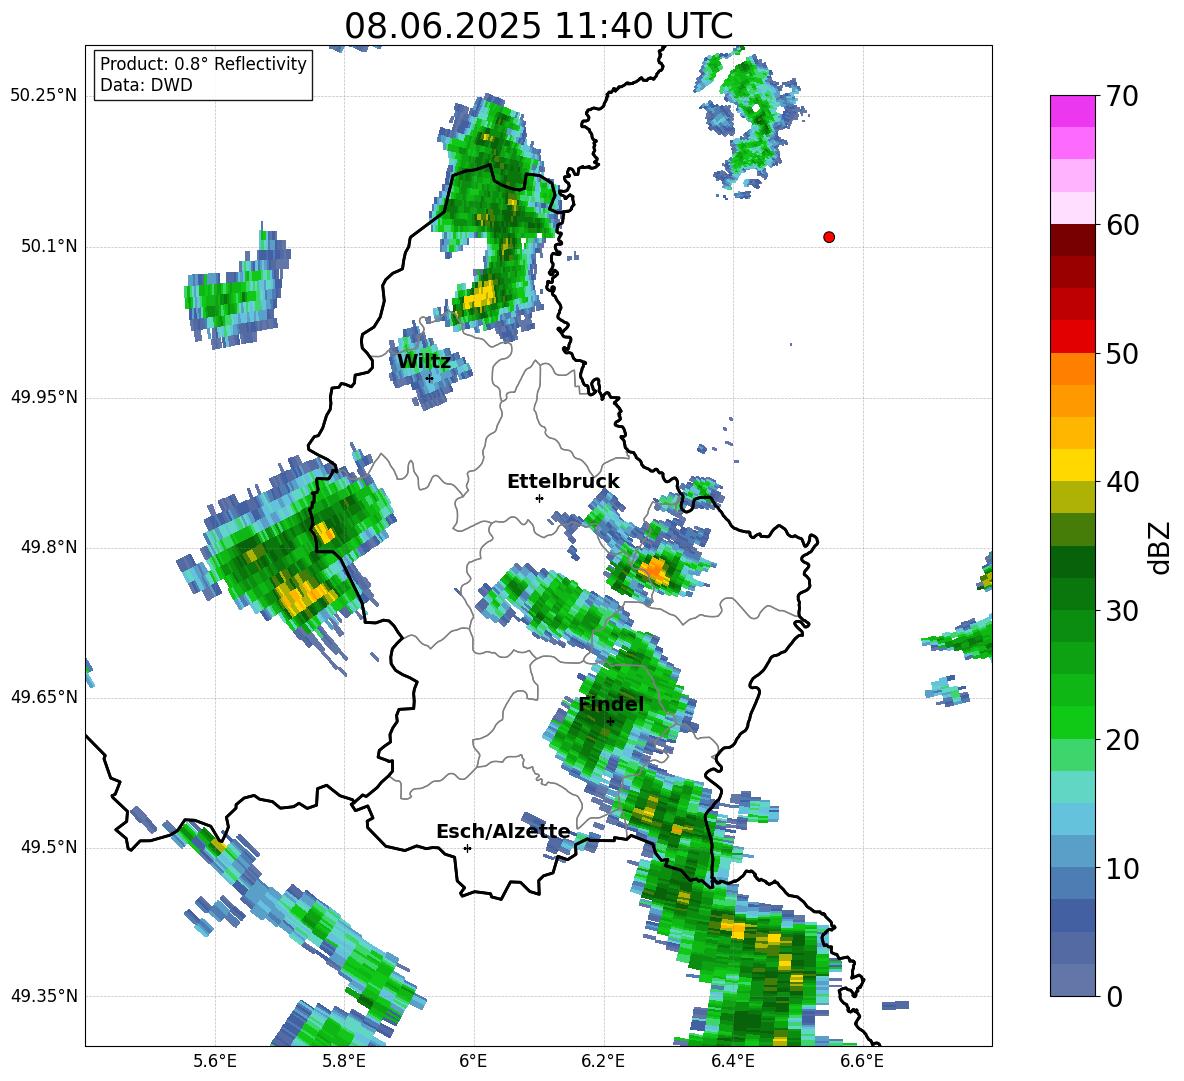Click the 49.8°N latitude tick label

click(x=49, y=547)
